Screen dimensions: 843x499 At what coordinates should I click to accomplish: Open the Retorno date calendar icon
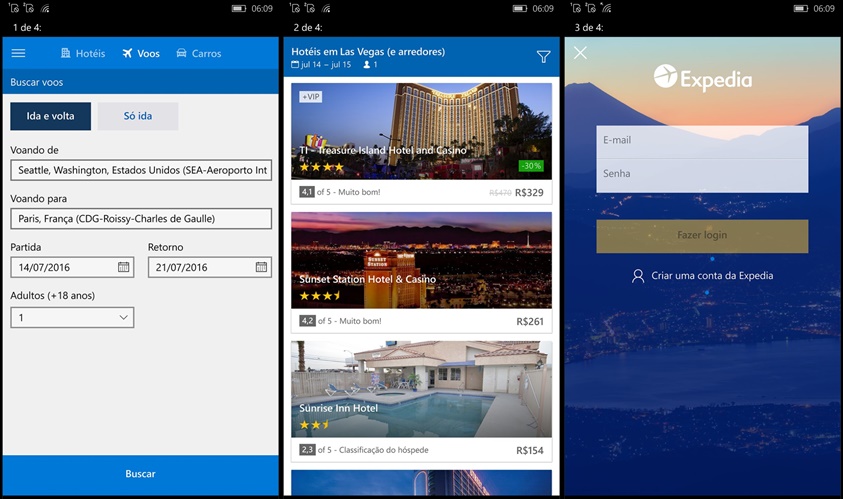point(261,267)
